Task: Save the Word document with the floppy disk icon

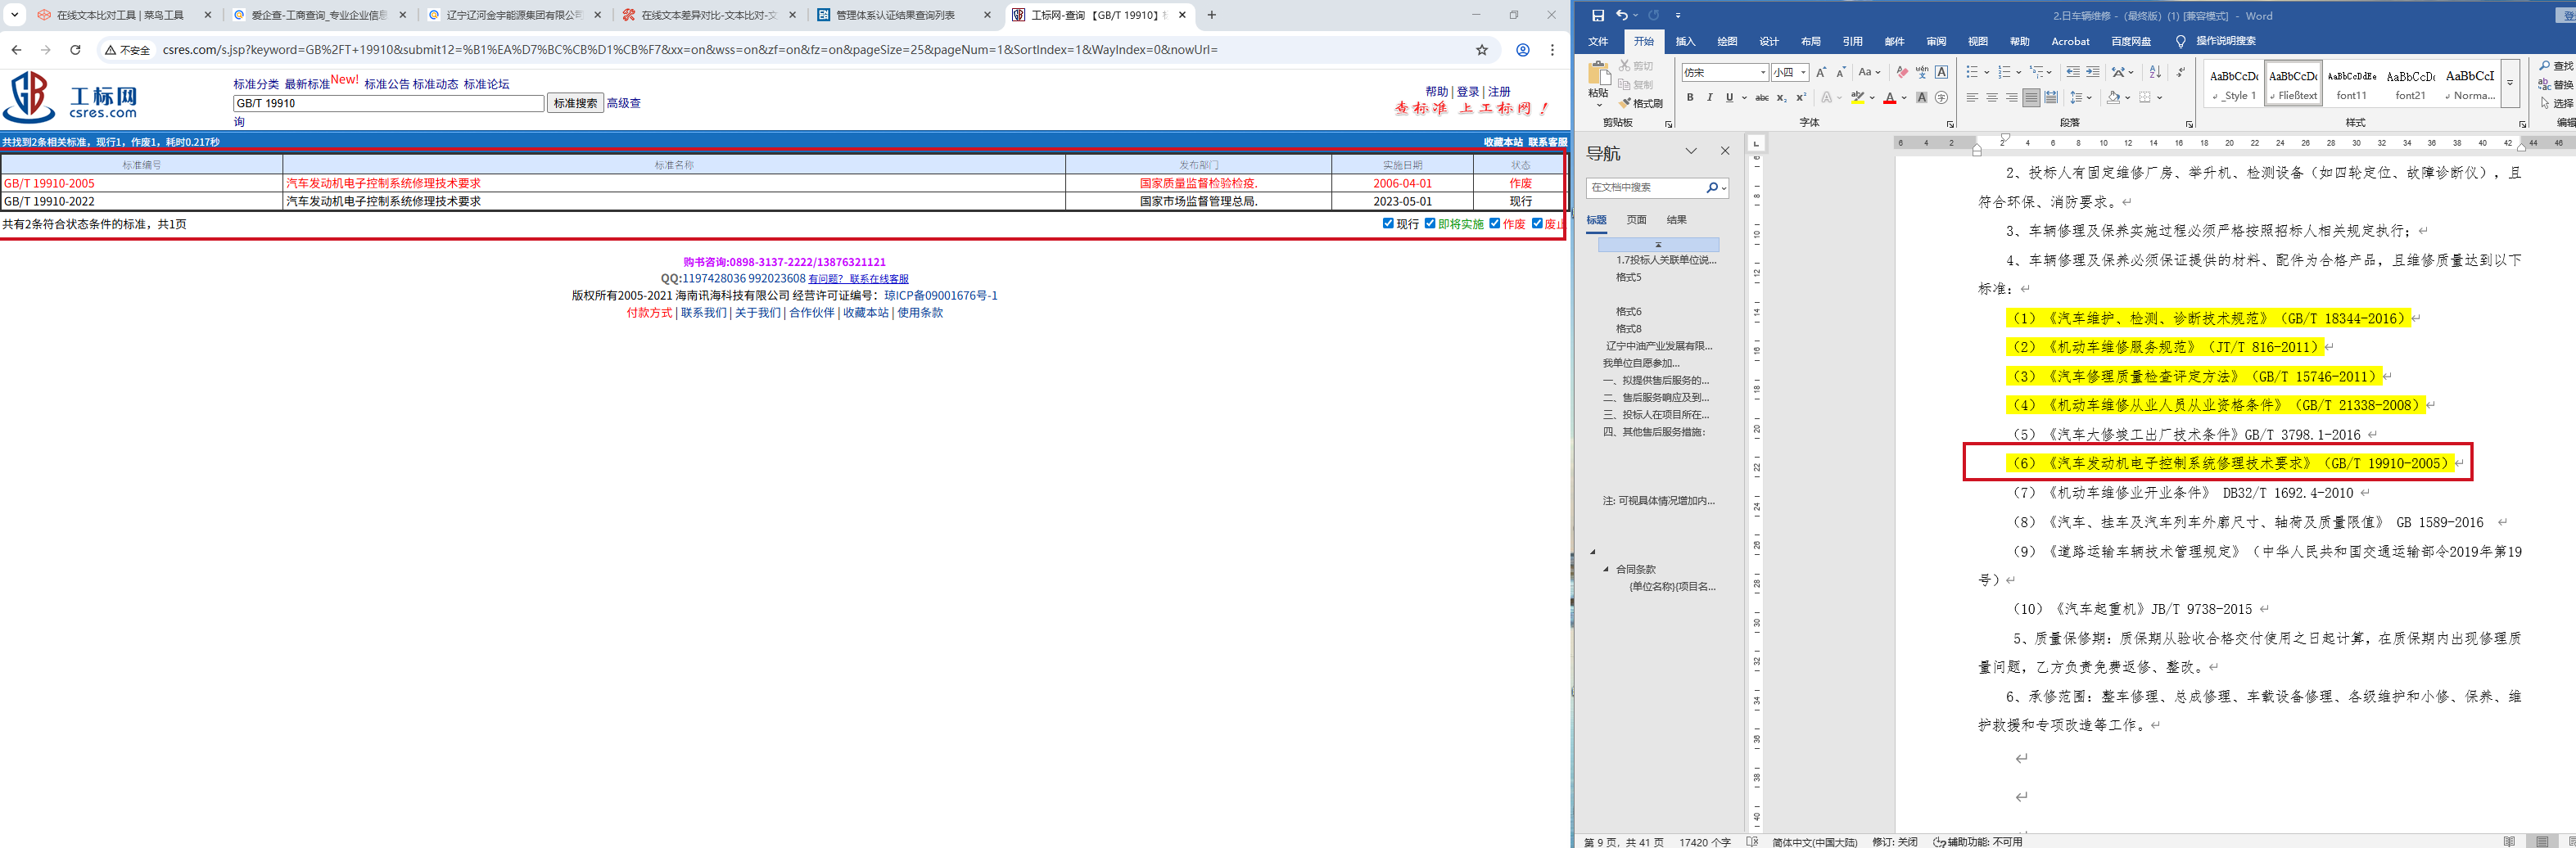Action: click(1597, 15)
